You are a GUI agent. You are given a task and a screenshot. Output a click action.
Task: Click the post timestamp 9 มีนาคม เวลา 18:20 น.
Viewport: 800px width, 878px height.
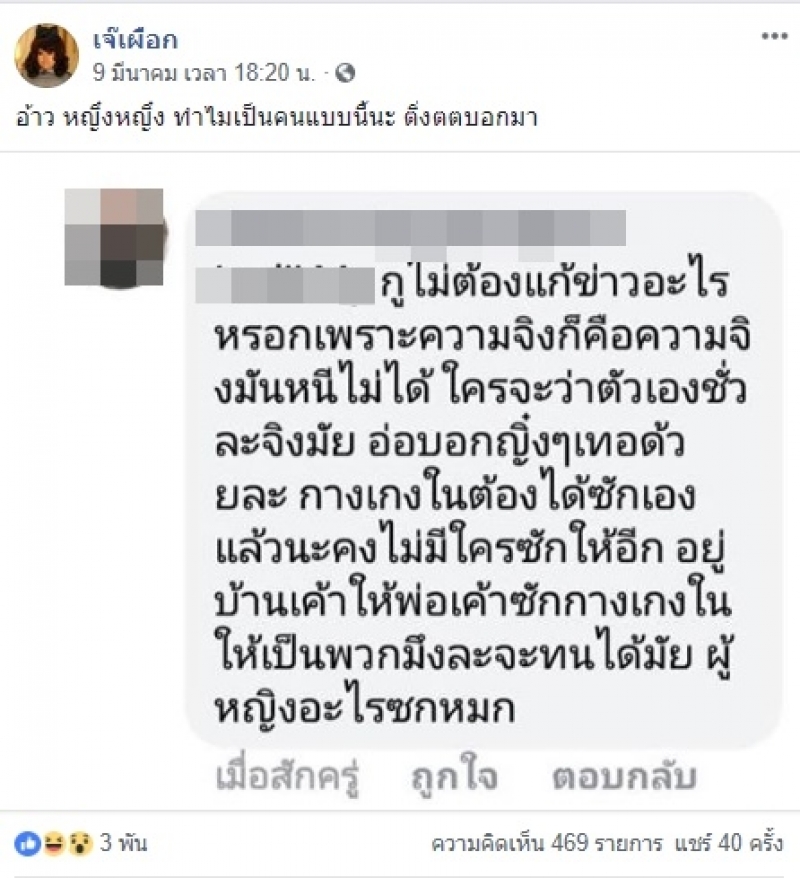coord(204,73)
